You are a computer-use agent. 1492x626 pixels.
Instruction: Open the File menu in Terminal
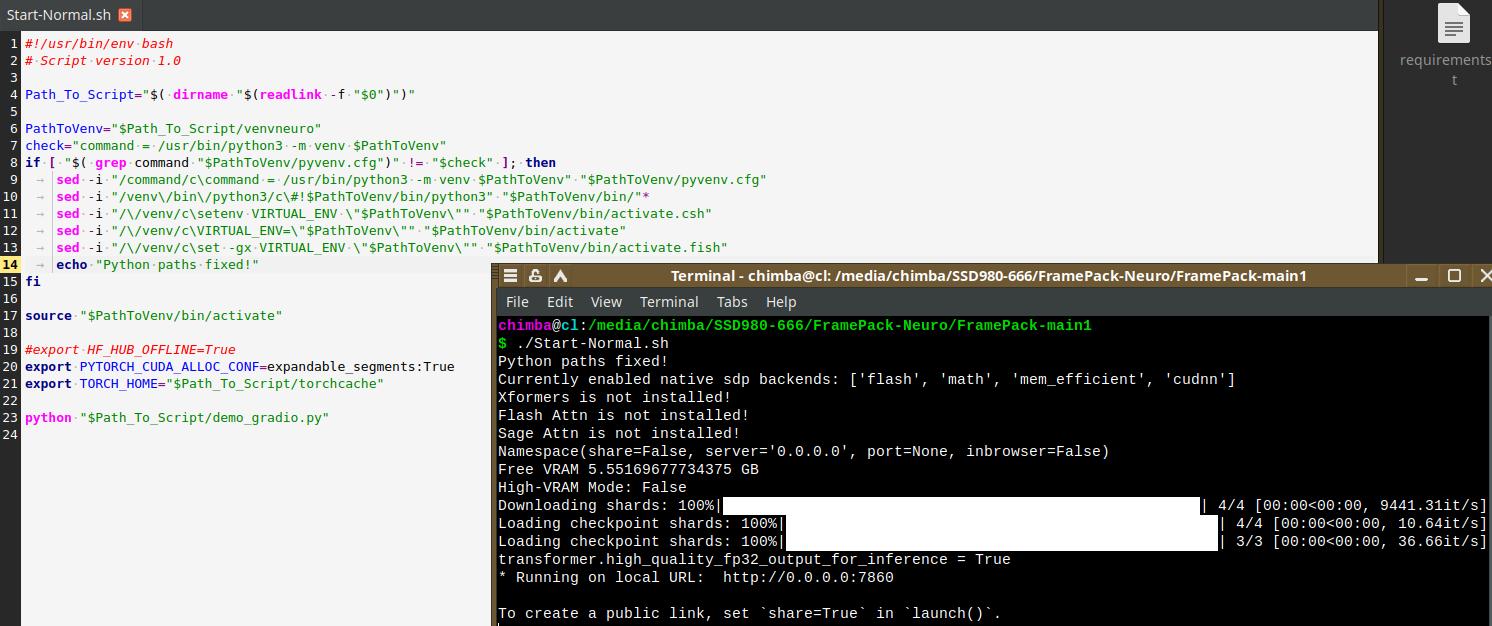517,302
